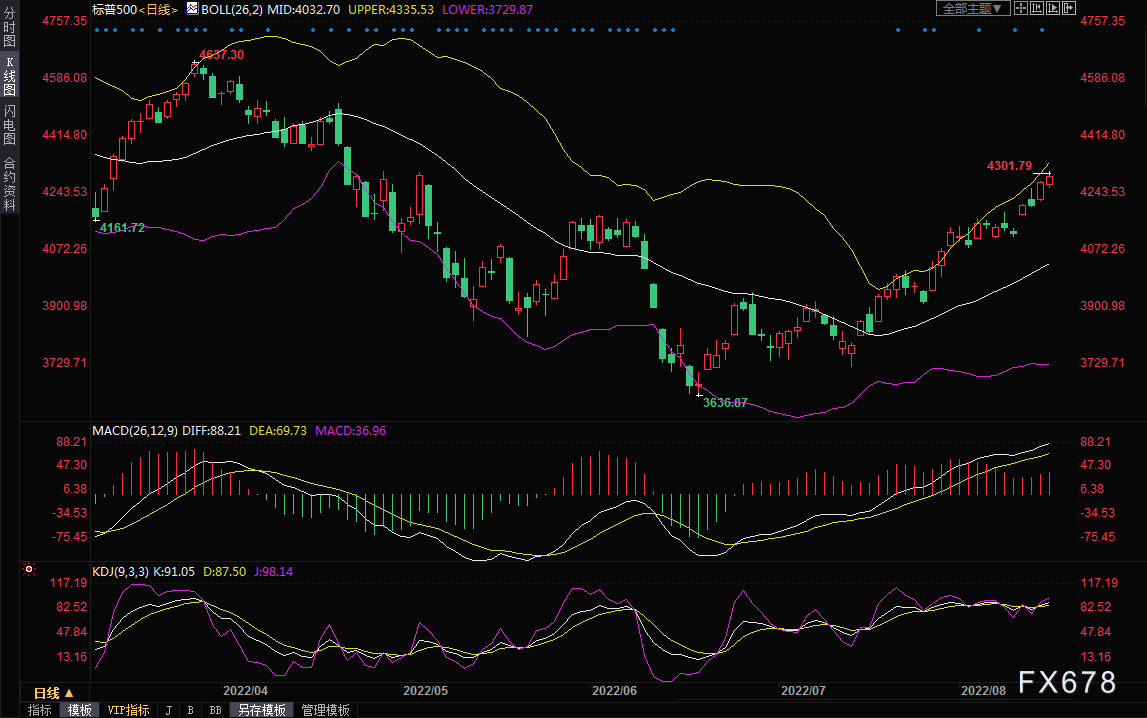Click the left MACD axis 47.30 value

click(x=72, y=465)
